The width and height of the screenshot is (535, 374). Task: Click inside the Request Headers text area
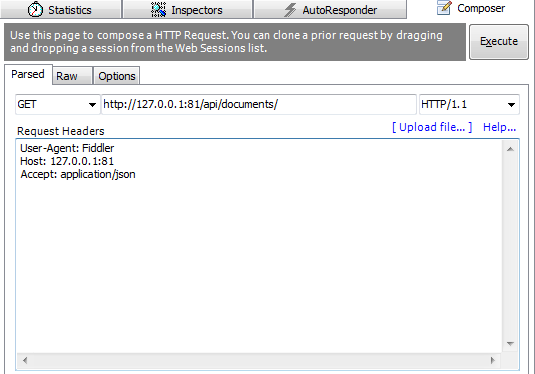pyautogui.click(x=259, y=246)
